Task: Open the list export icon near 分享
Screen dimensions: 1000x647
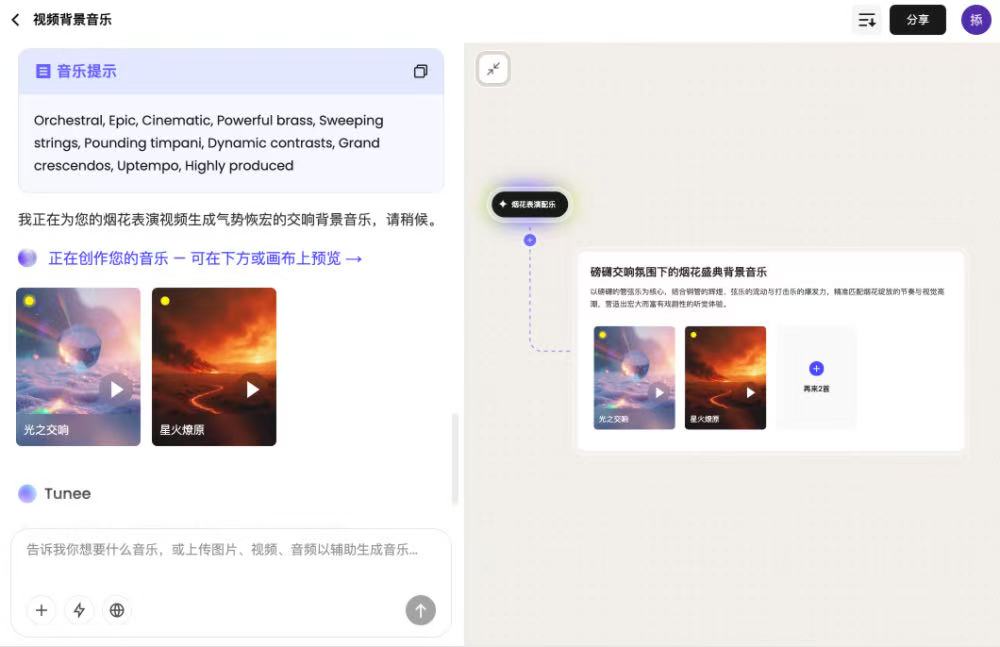Action: pos(867,20)
